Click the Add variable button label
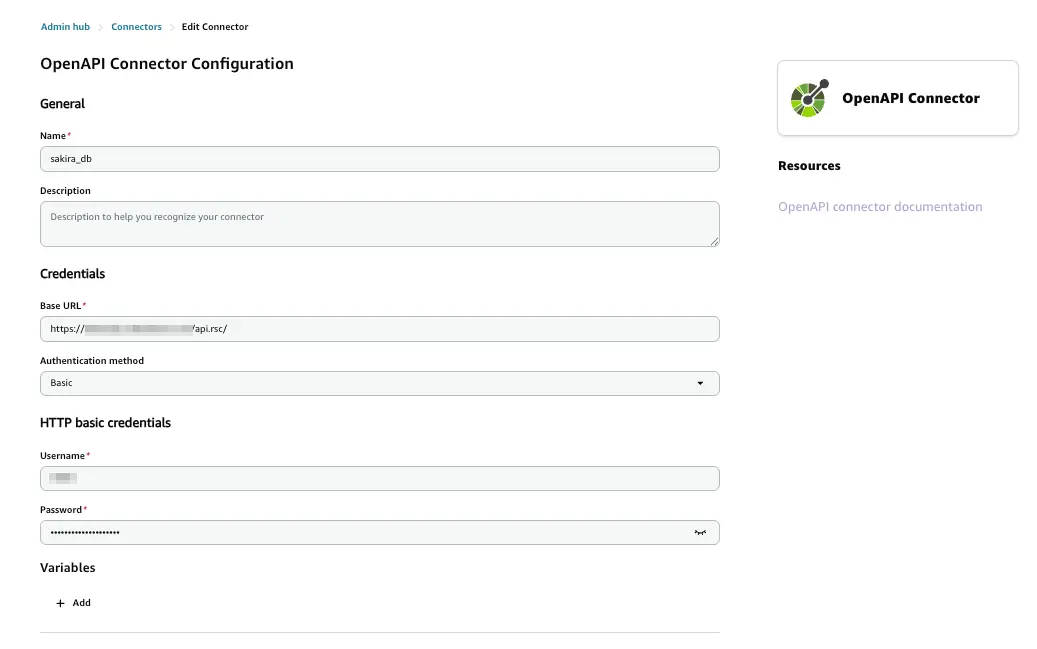Screen dimensions: 1037x649 [x=82, y=603]
